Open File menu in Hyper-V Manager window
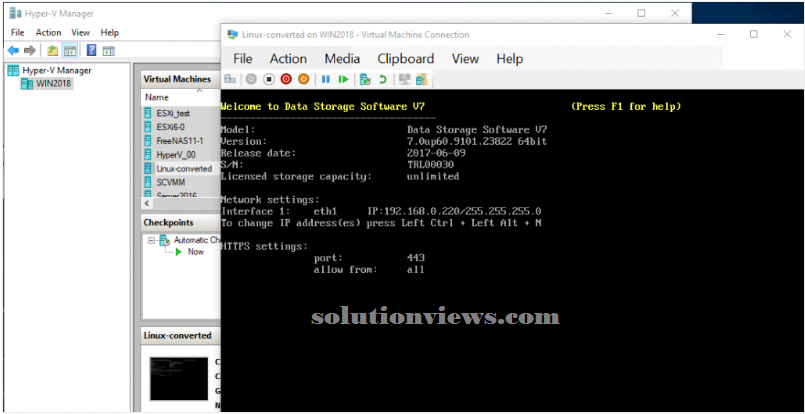Screen dimensions: 805x414 click(17, 32)
